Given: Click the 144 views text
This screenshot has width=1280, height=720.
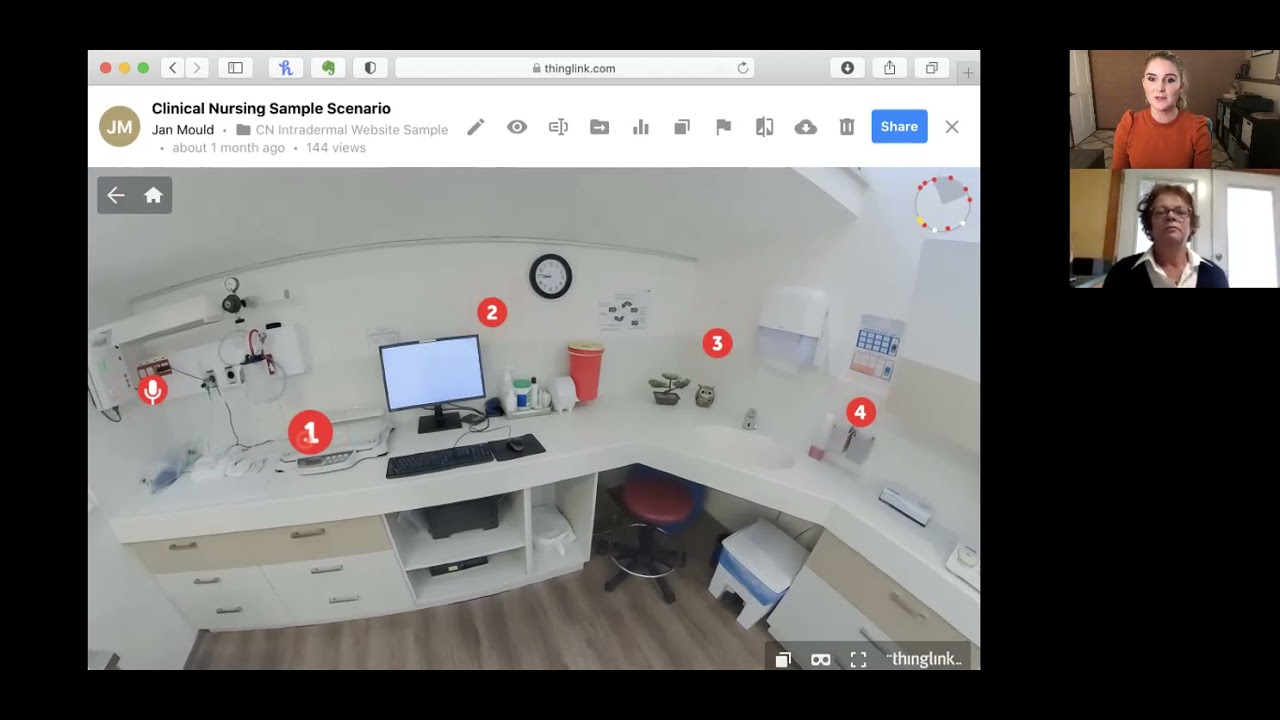Looking at the screenshot, I should click(336, 148).
